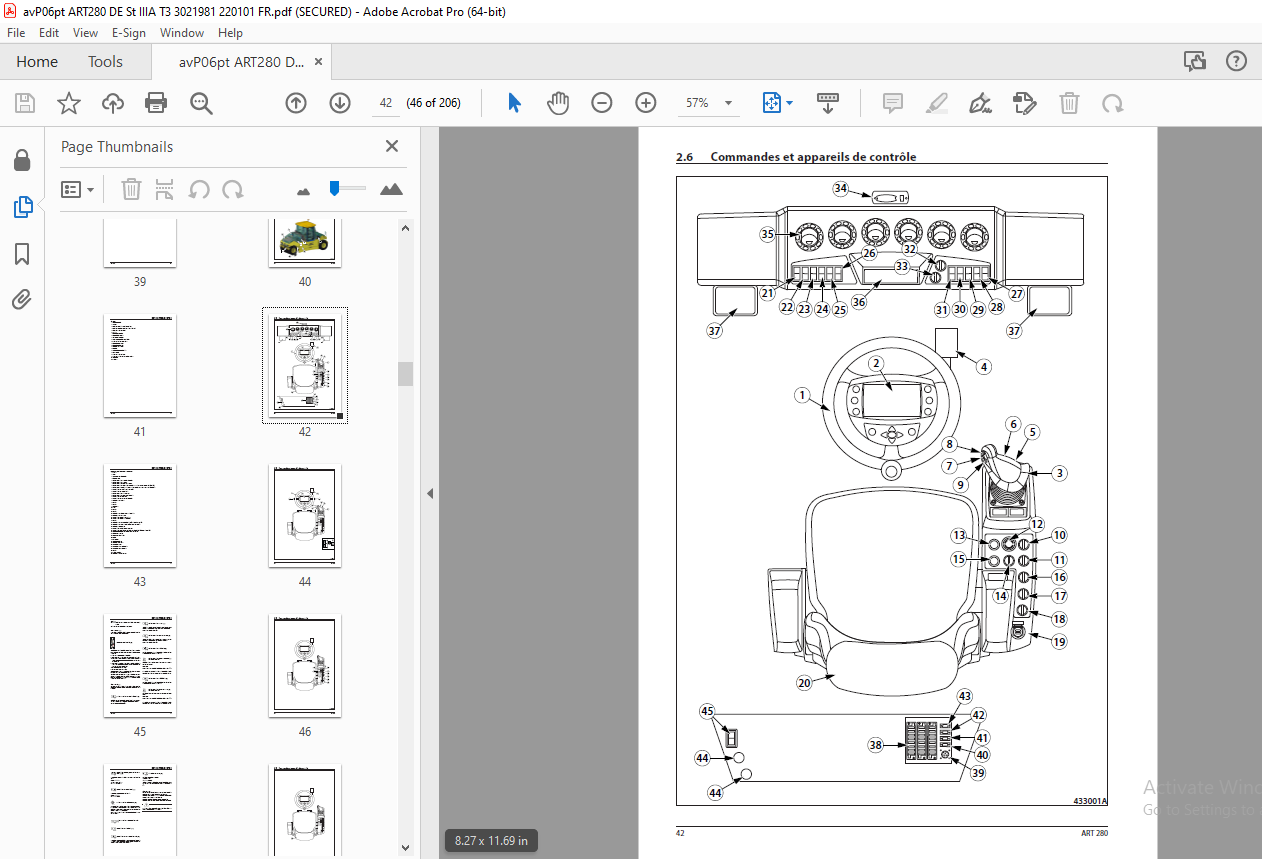Open the View menu
The width and height of the screenshot is (1262, 859).
click(x=85, y=33)
